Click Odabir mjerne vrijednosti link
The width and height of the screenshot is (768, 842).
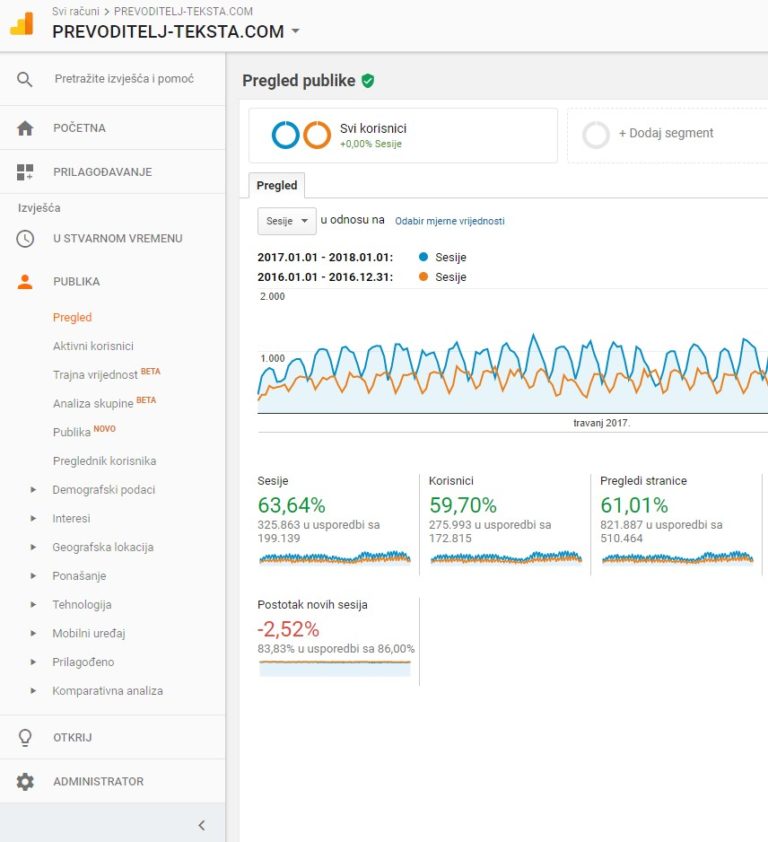tap(450, 221)
